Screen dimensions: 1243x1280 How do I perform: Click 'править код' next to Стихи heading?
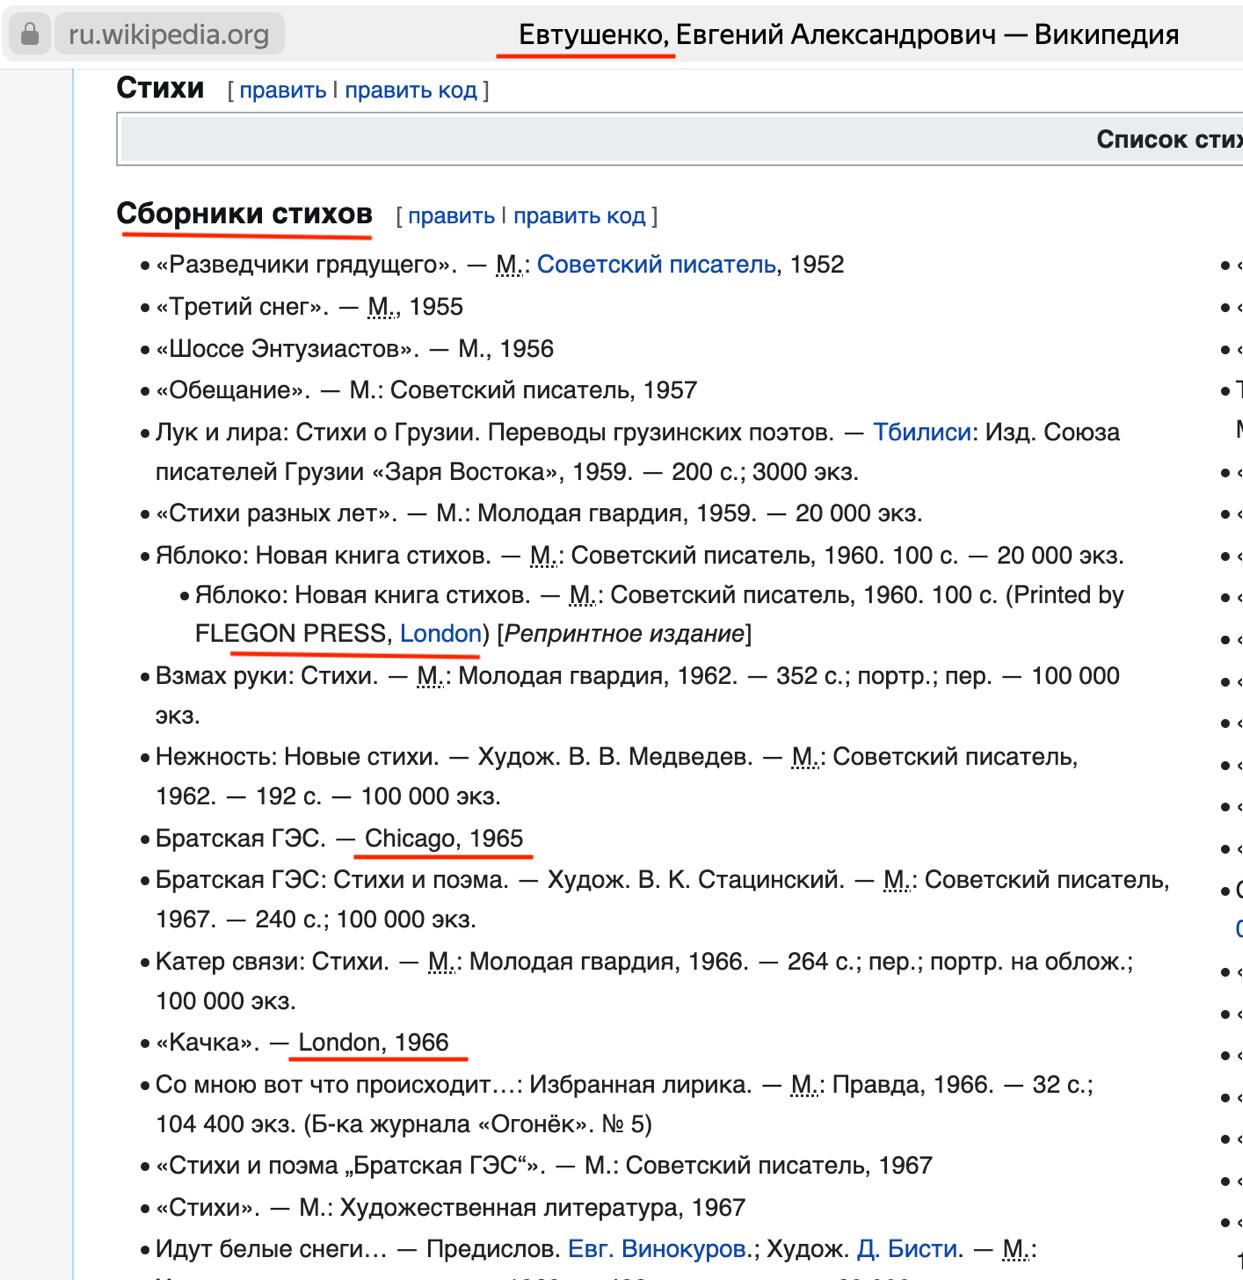[410, 90]
